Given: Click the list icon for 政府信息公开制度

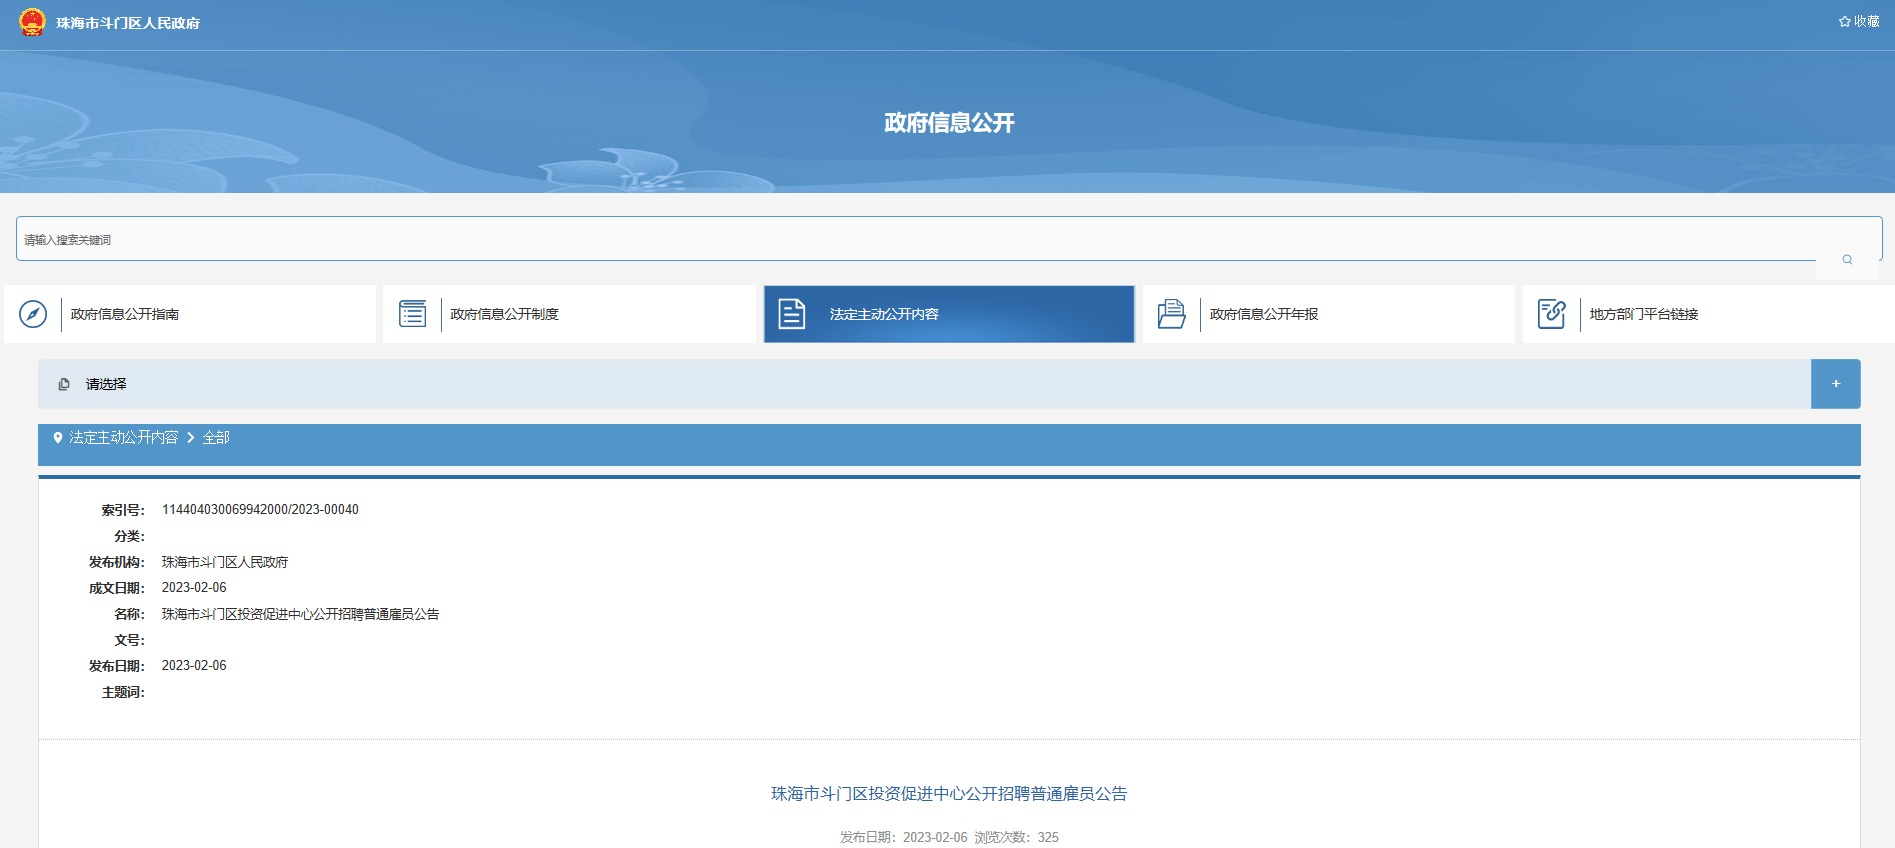Looking at the screenshot, I should tap(412, 314).
